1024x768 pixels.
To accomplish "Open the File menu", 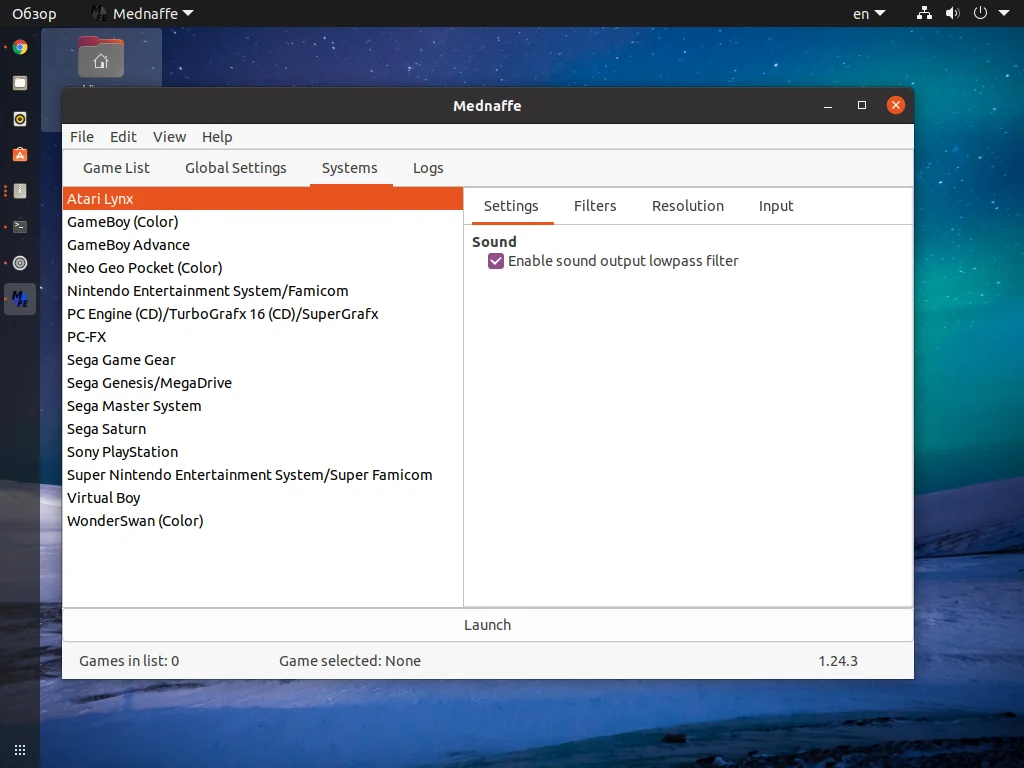I will pos(82,137).
